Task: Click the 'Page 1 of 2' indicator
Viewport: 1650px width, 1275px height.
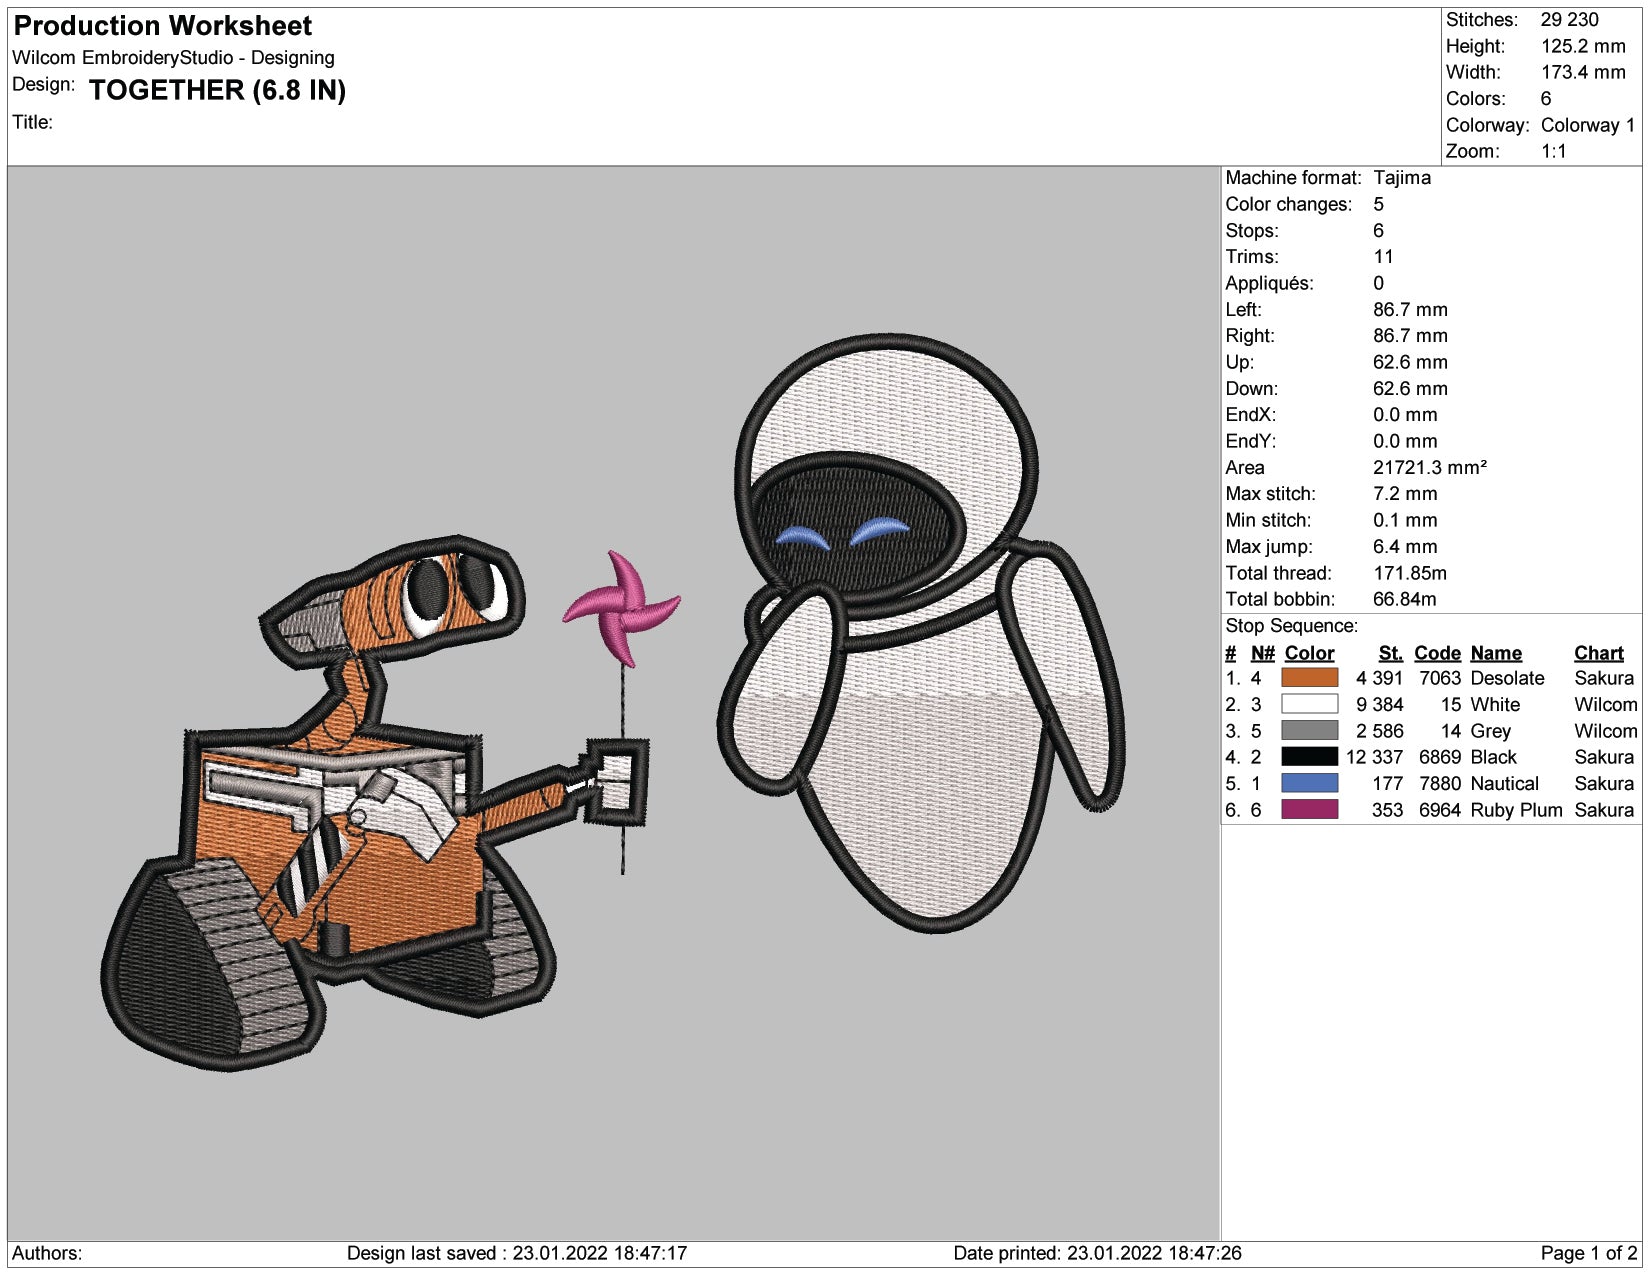Action: coord(1589,1253)
